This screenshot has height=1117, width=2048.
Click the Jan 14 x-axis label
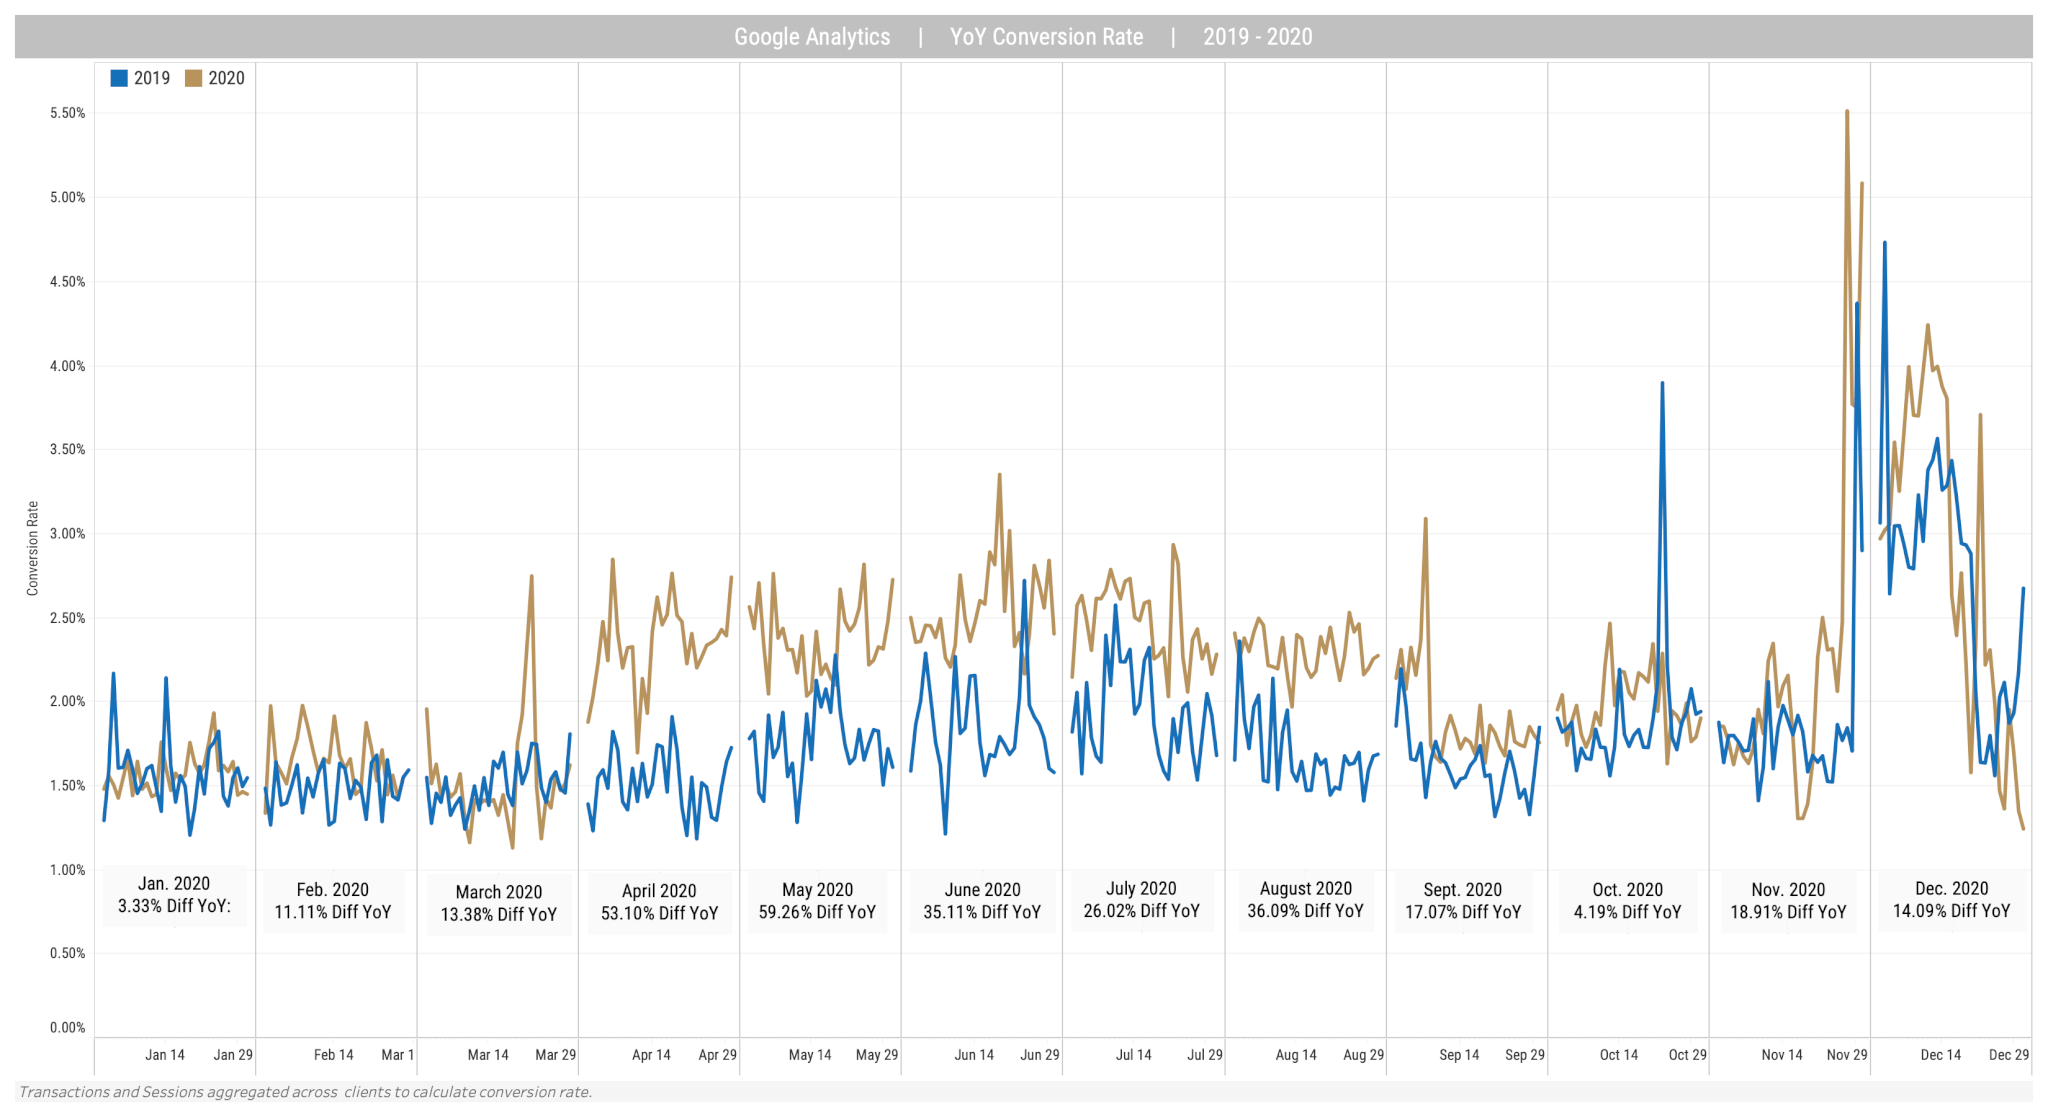165,1055
